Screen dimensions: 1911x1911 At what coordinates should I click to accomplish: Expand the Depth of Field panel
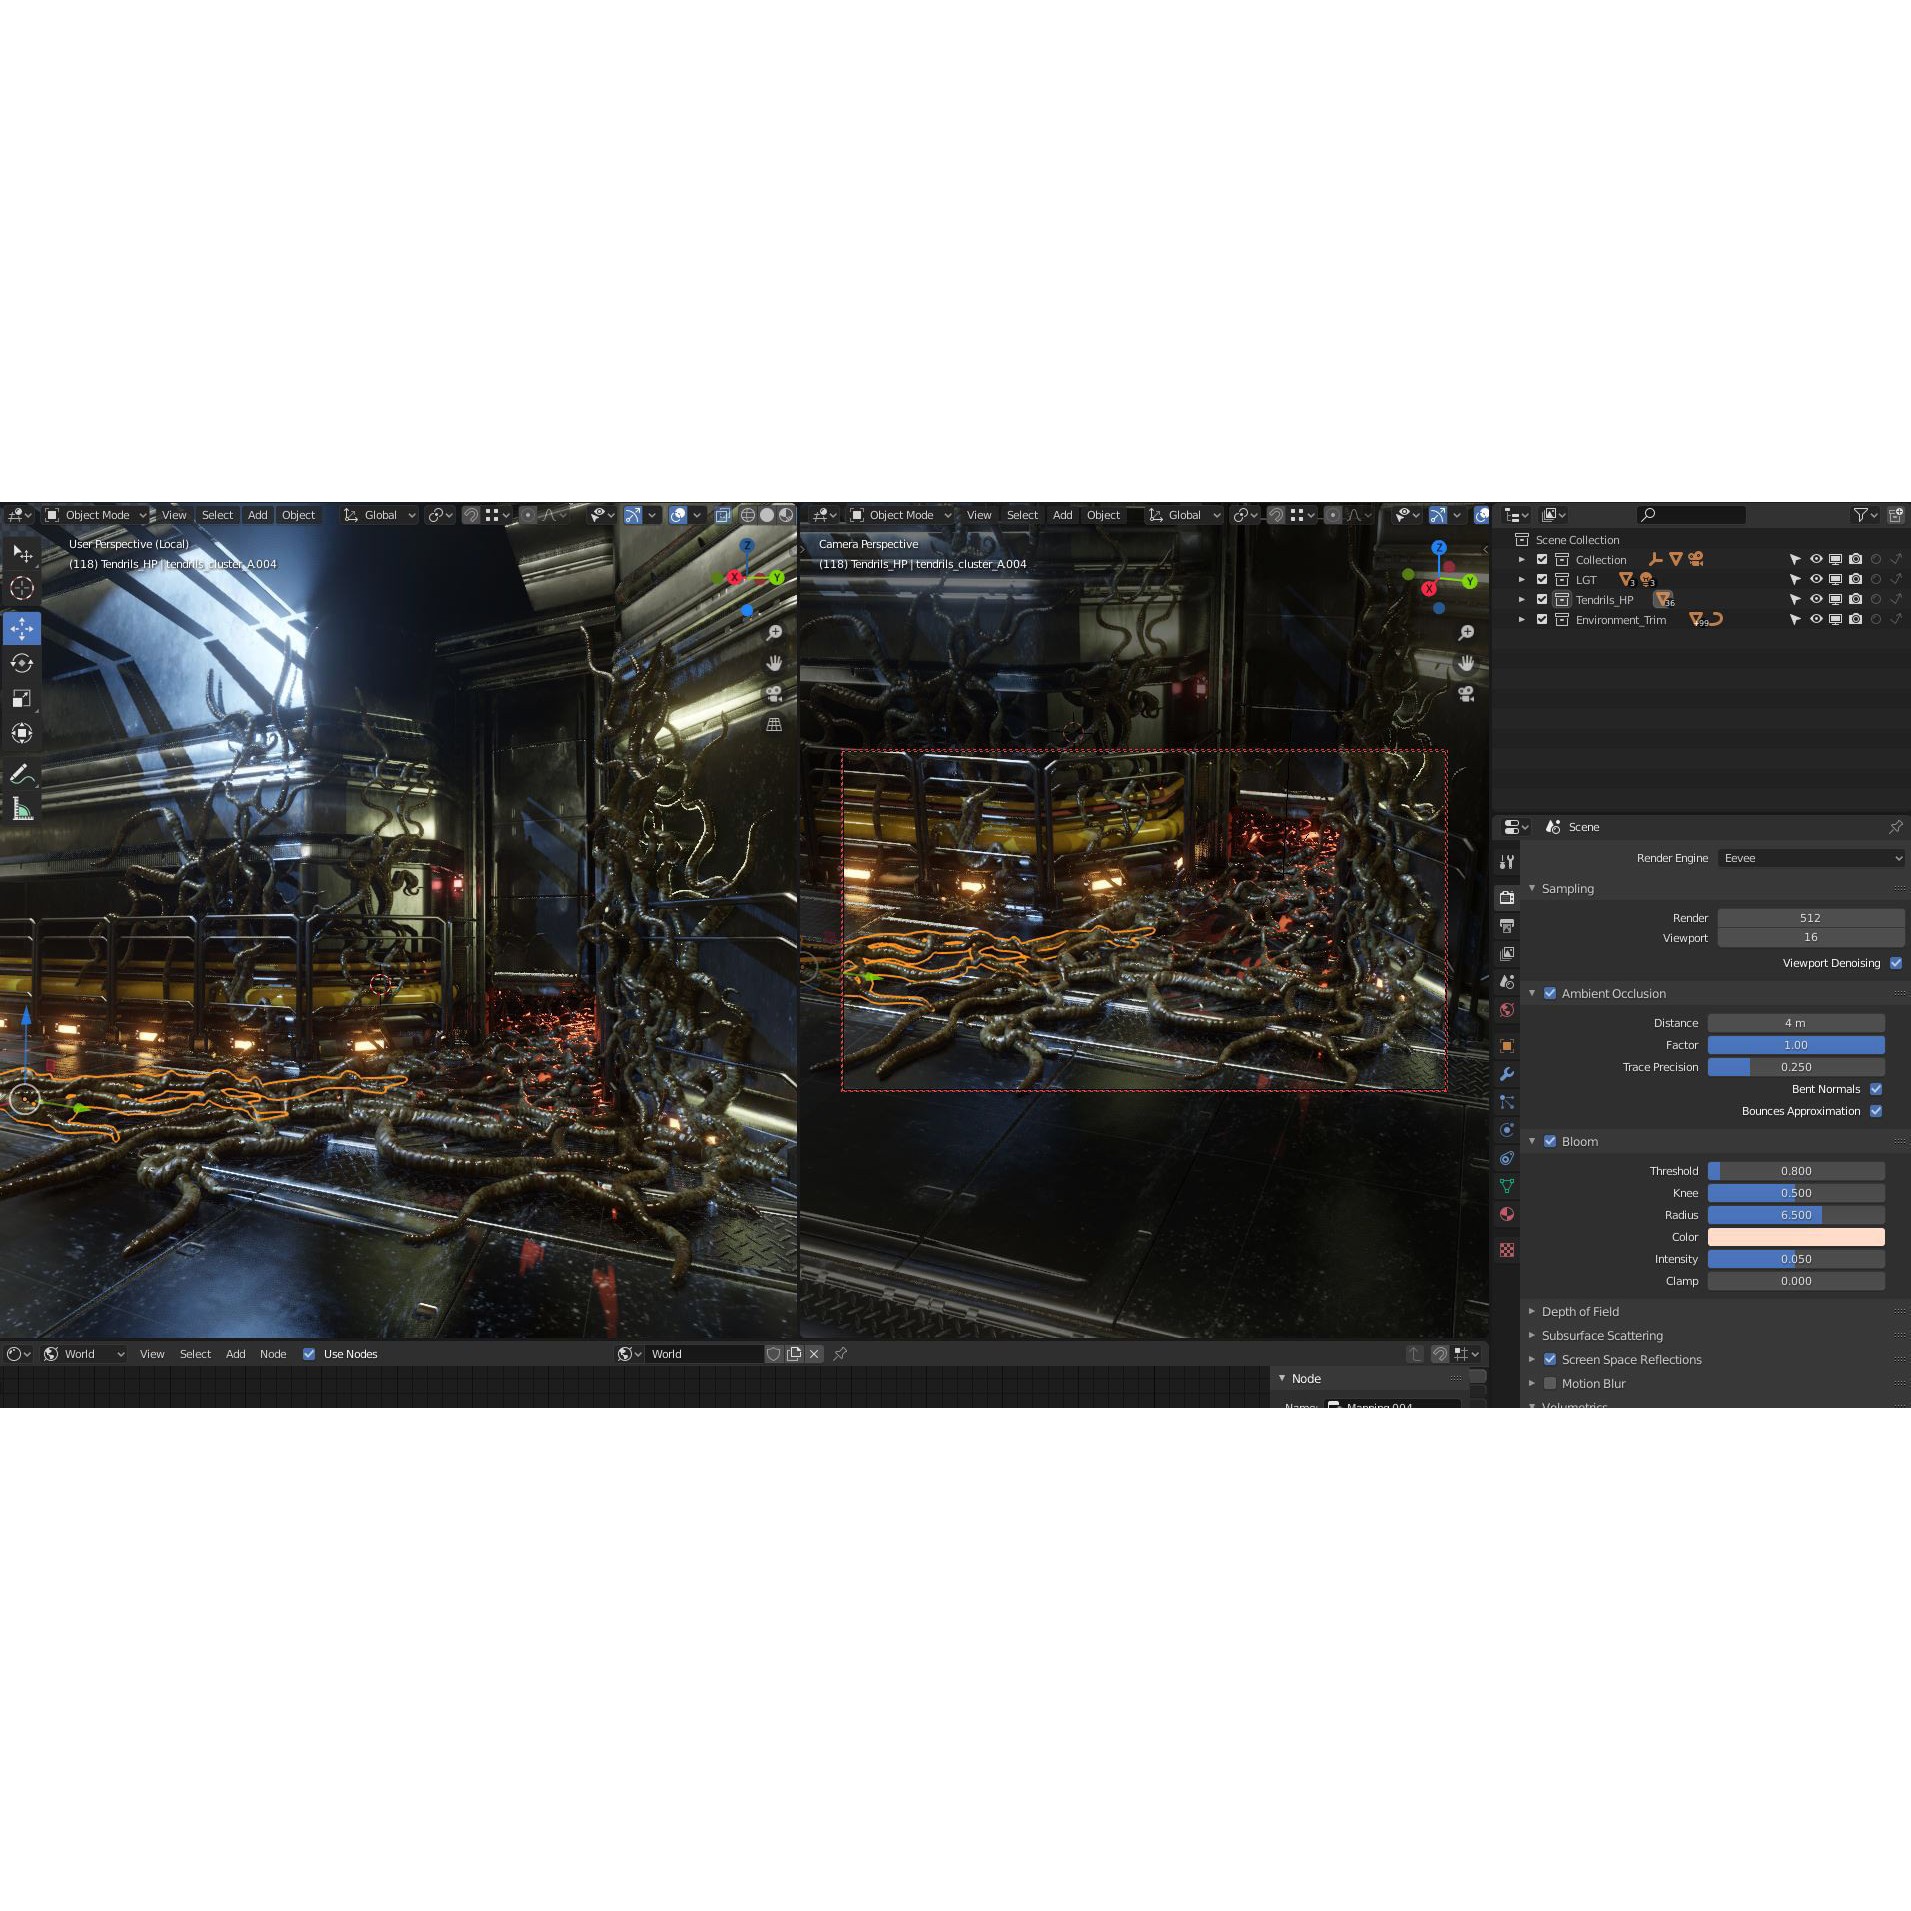pos(1580,1311)
